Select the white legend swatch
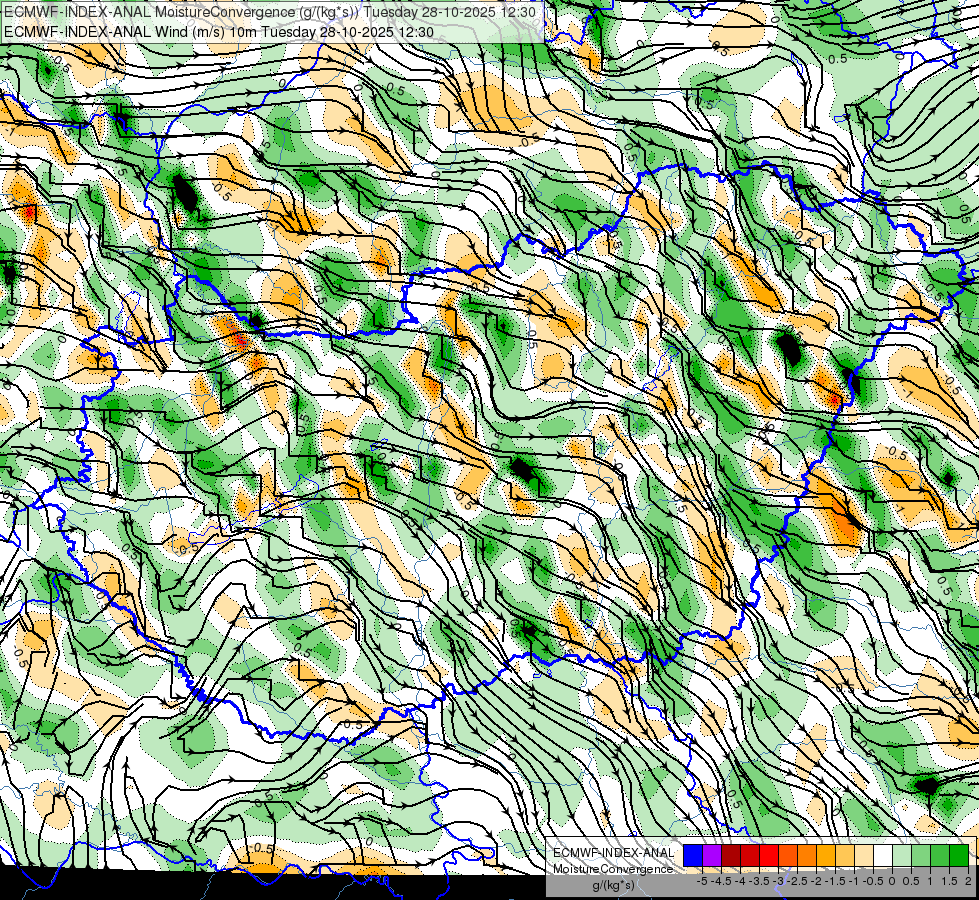This screenshot has width=979, height=900. pos(883,856)
